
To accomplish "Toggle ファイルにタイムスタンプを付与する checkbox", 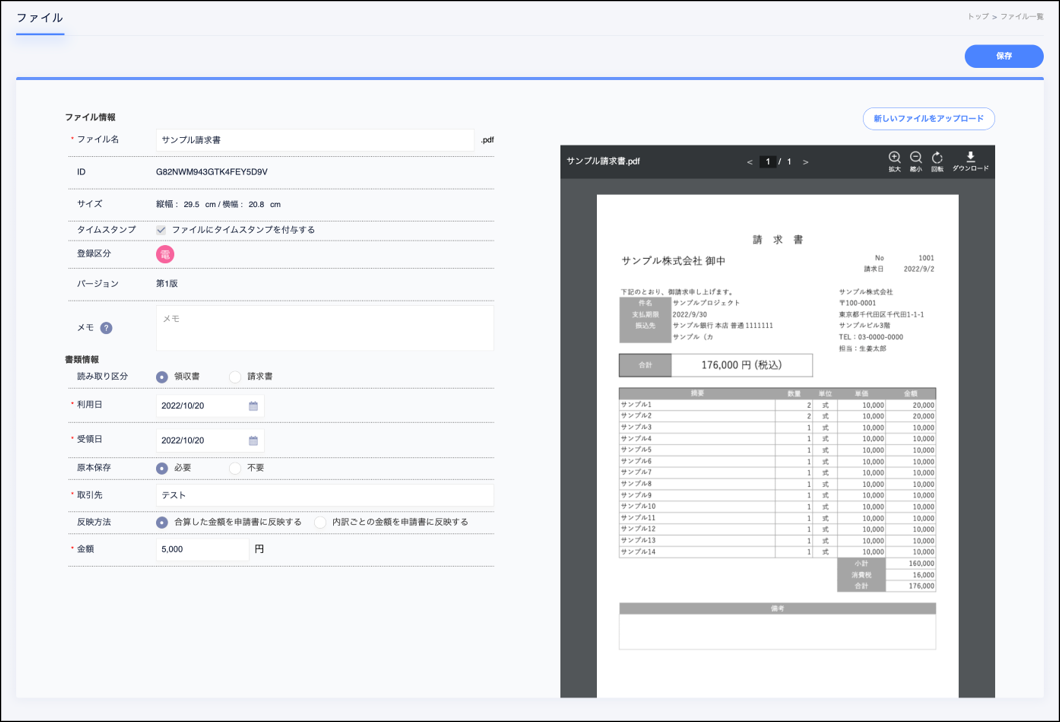I will coord(161,230).
